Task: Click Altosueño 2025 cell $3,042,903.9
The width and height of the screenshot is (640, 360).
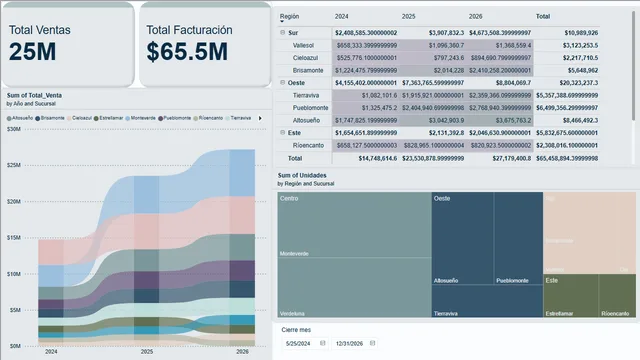Action: (x=447, y=120)
